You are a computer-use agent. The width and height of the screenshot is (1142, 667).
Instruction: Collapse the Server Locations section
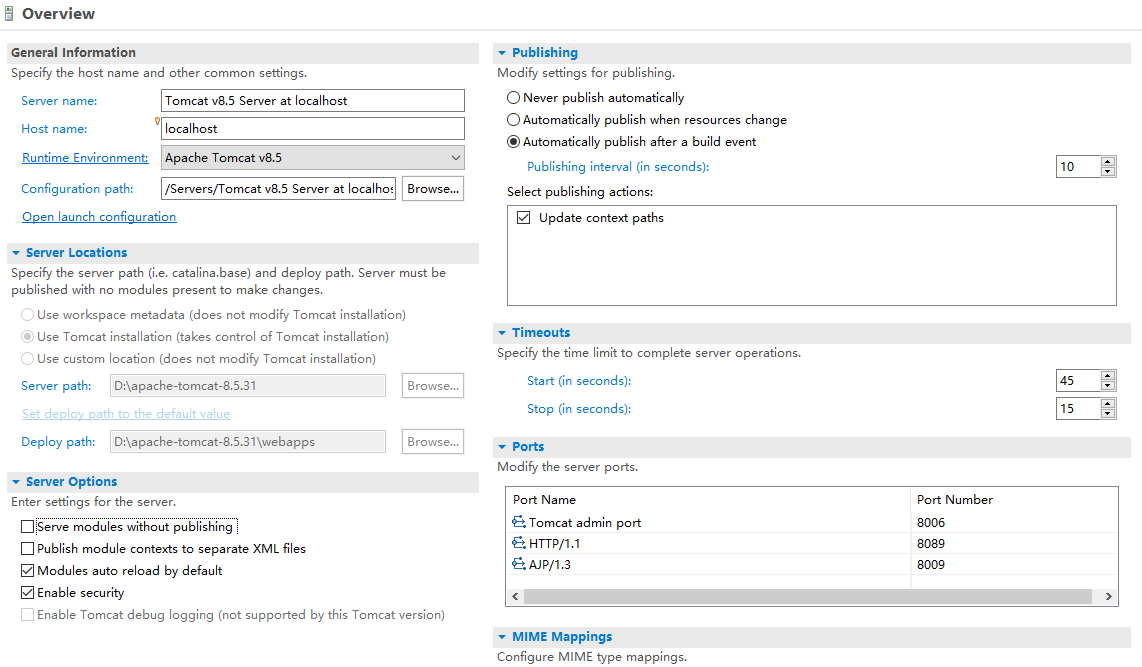click(16, 253)
